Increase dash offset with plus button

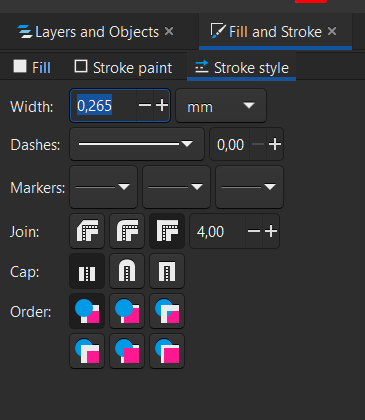(275, 144)
